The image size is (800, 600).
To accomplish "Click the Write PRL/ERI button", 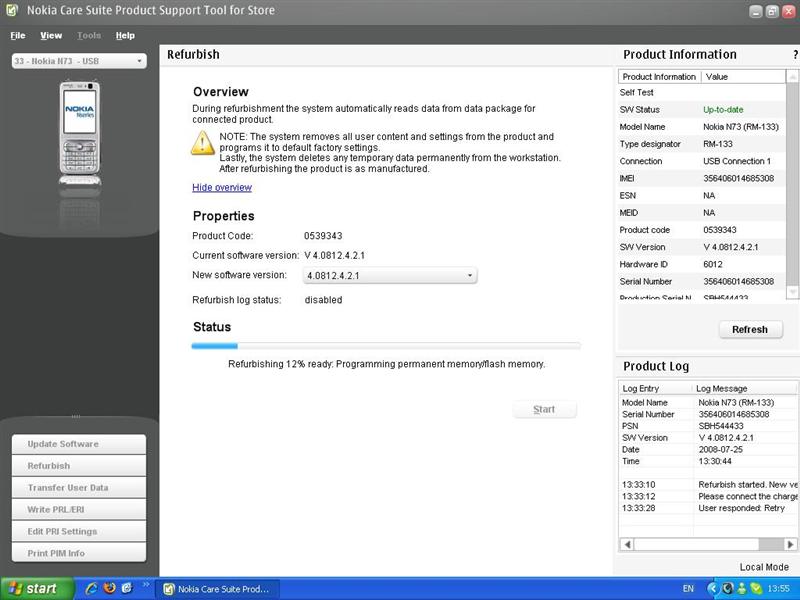I will 79,510.
